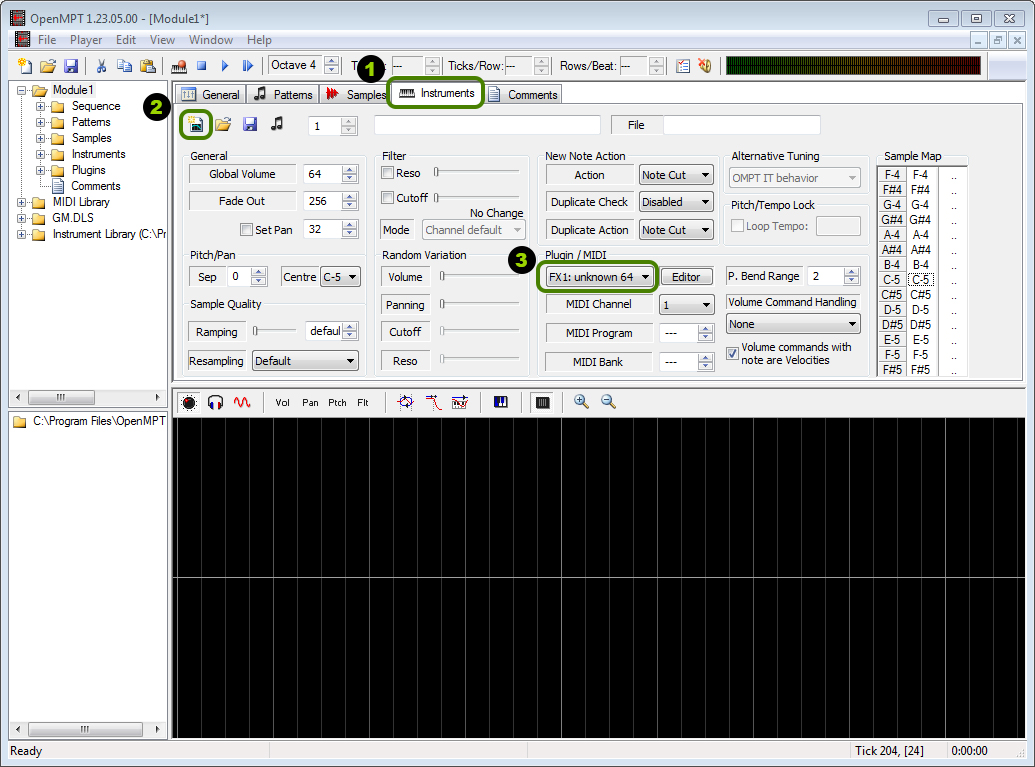Enable the Set Pan checkbox
The width and height of the screenshot is (1035, 767).
[x=246, y=230]
